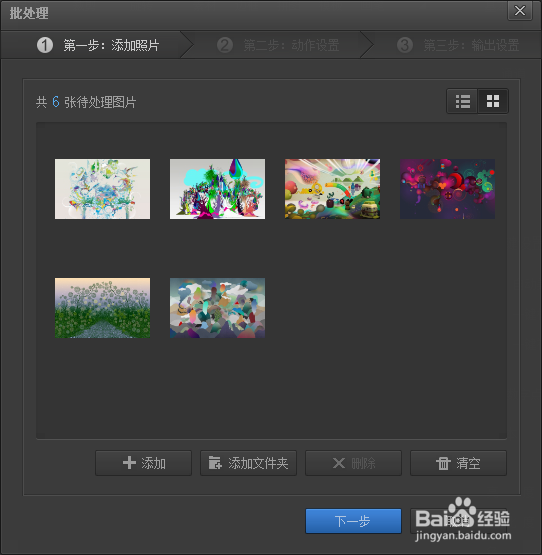Click the 添加文件夹 add folder button
Image resolution: width=542 pixels, height=555 pixels.
click(248, 463)
